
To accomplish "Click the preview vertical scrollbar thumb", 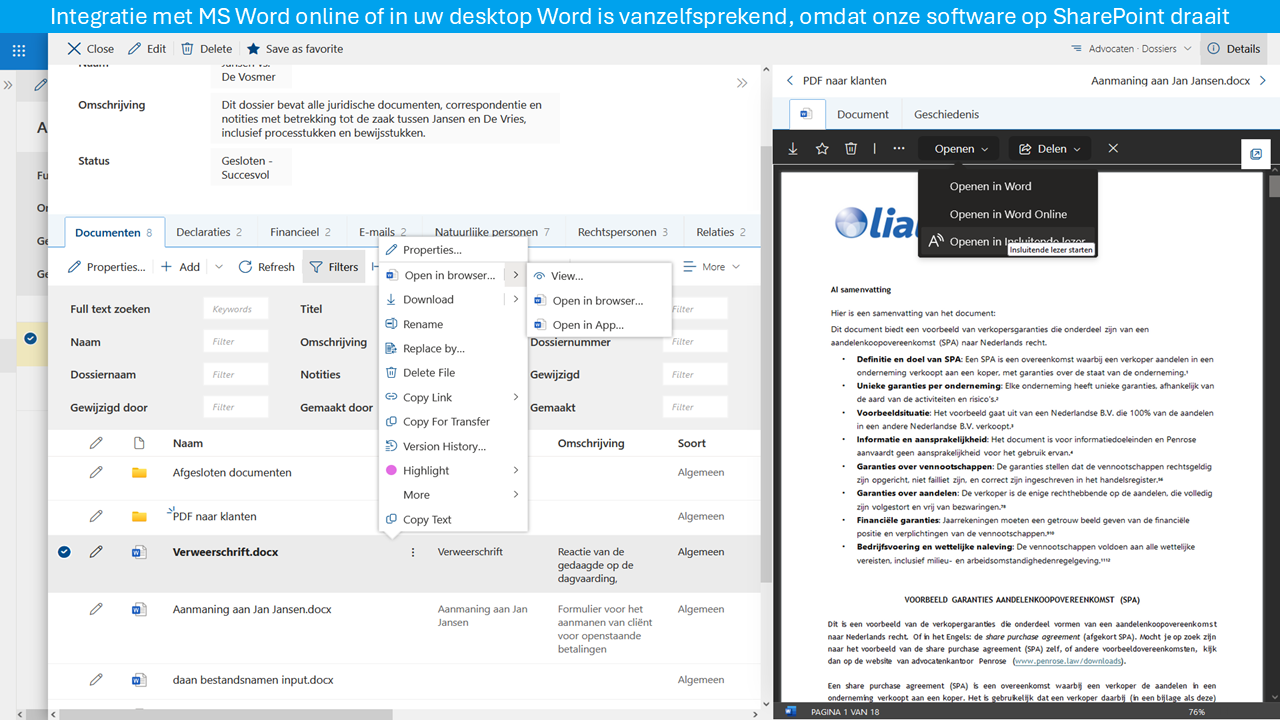I will click(1273, 186).
